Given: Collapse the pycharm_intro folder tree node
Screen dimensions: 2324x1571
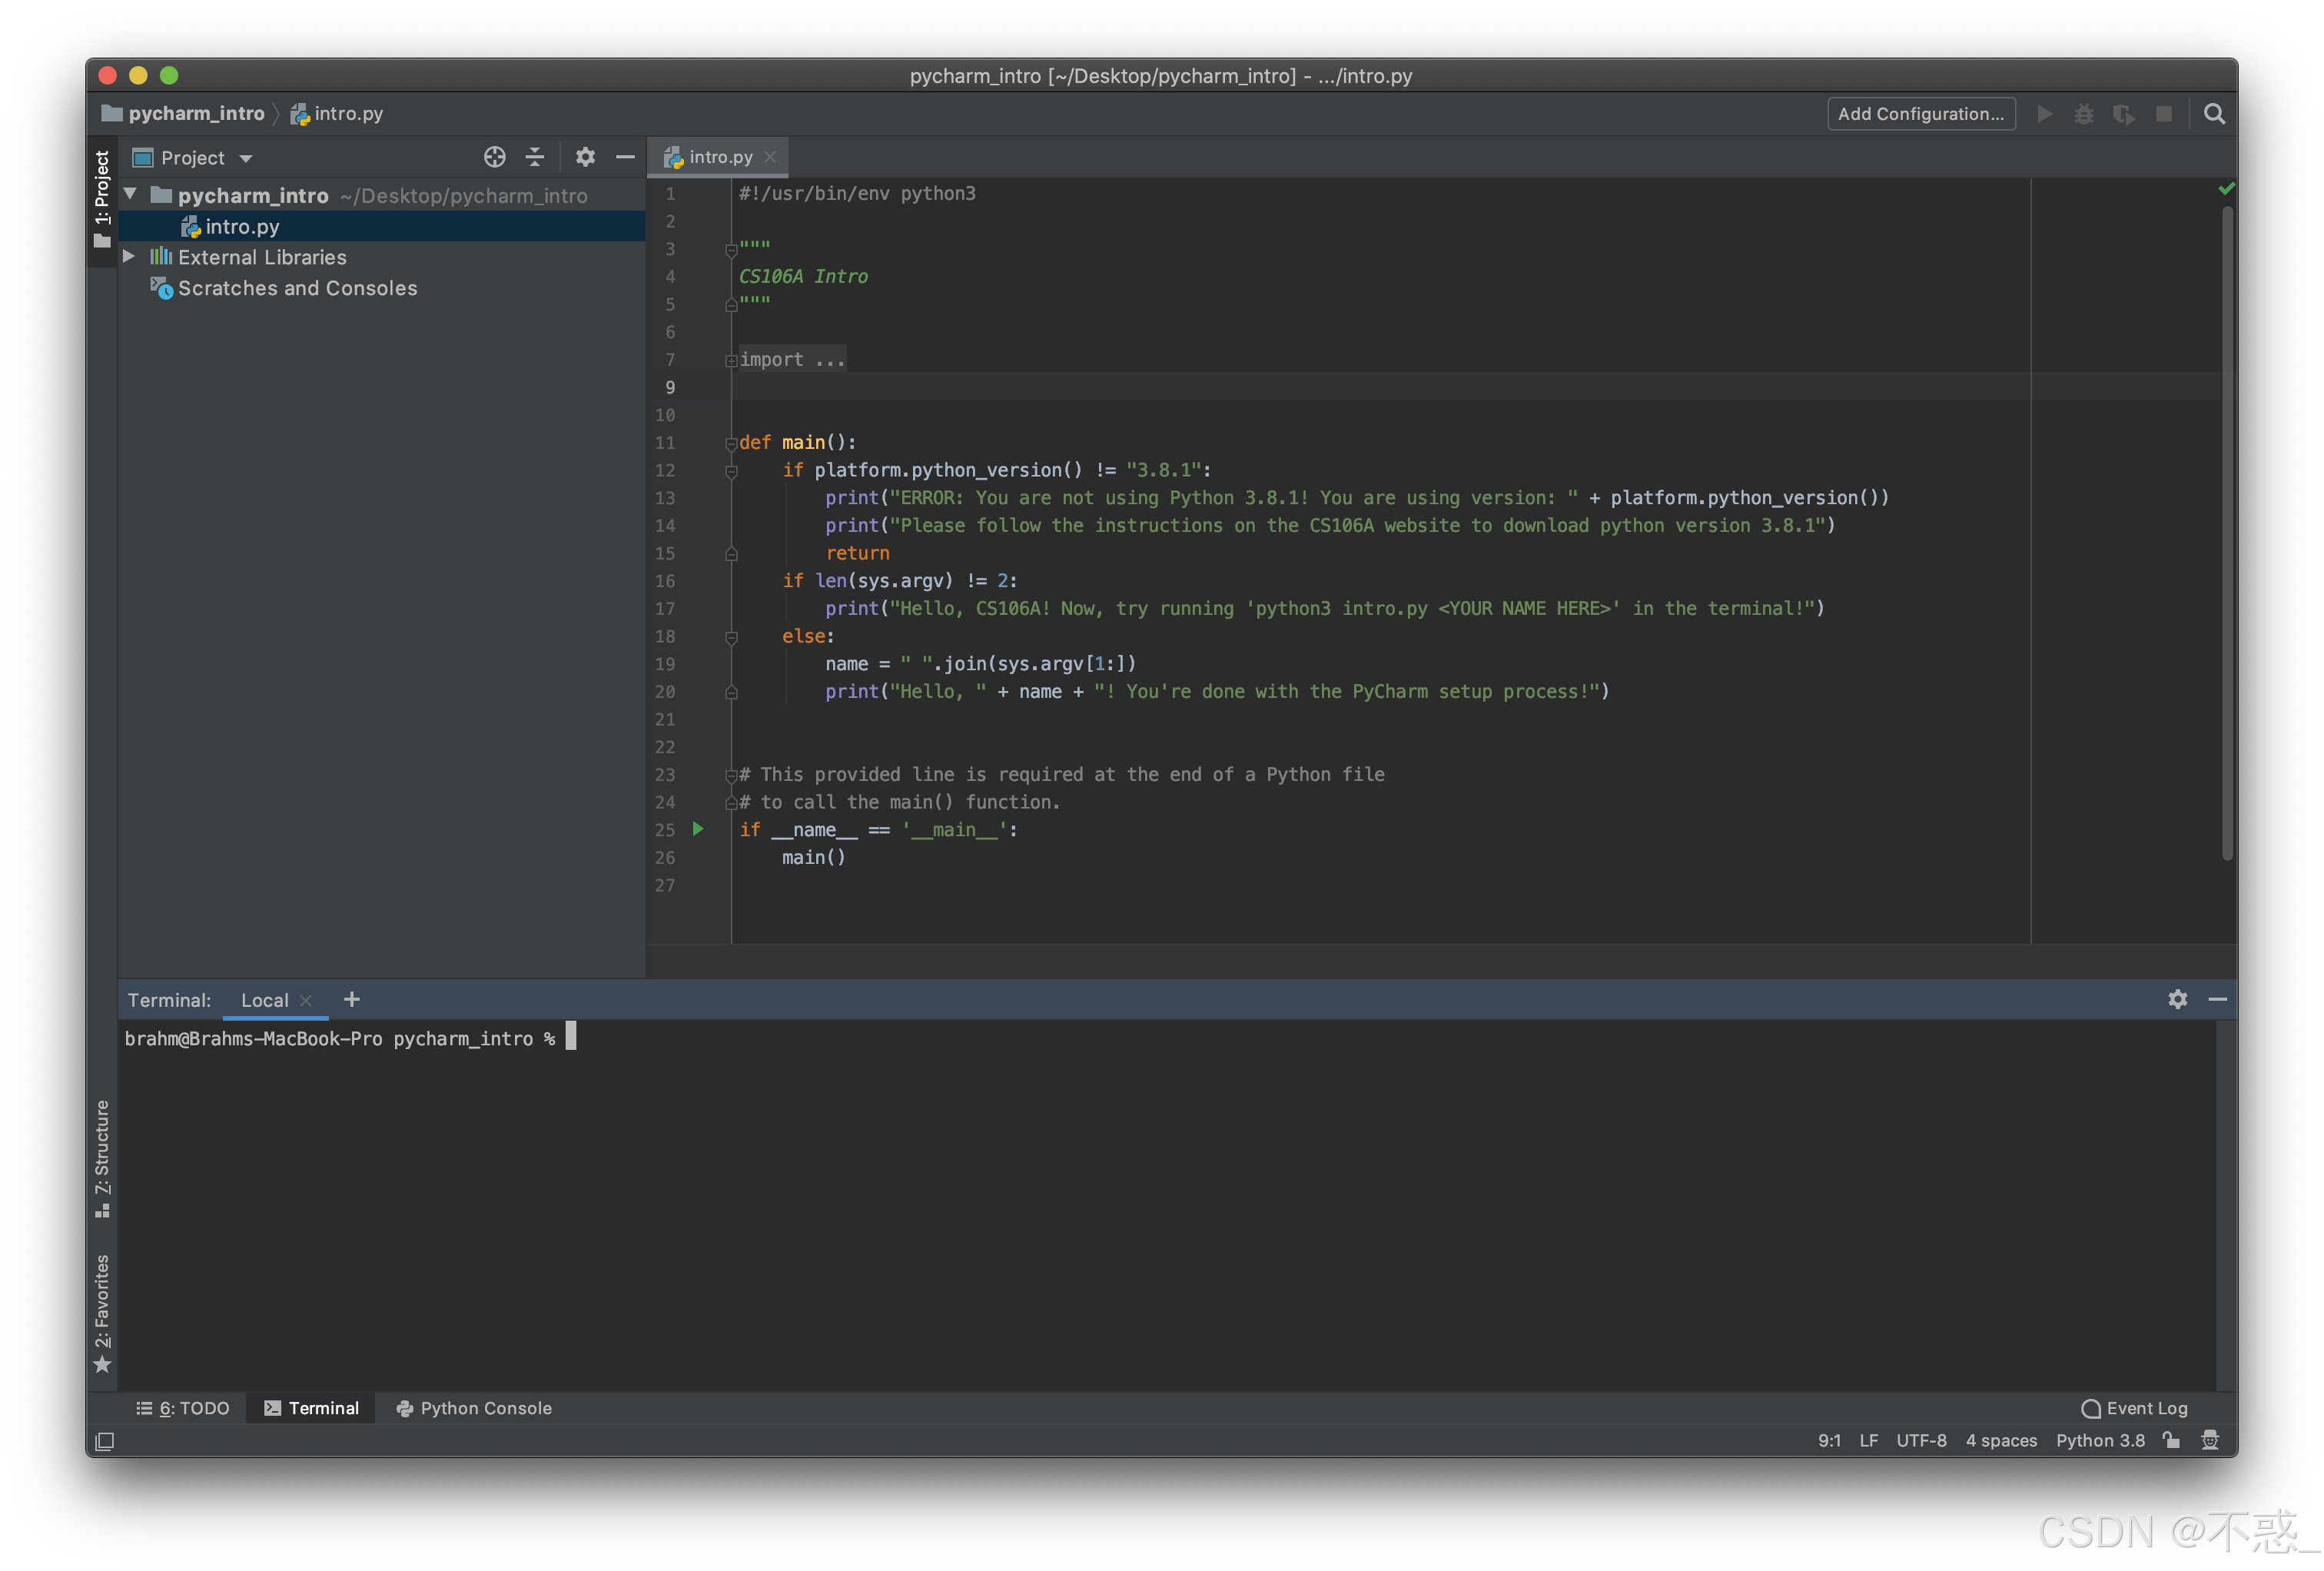Looking at the screenshot, I should click(130, 194).
